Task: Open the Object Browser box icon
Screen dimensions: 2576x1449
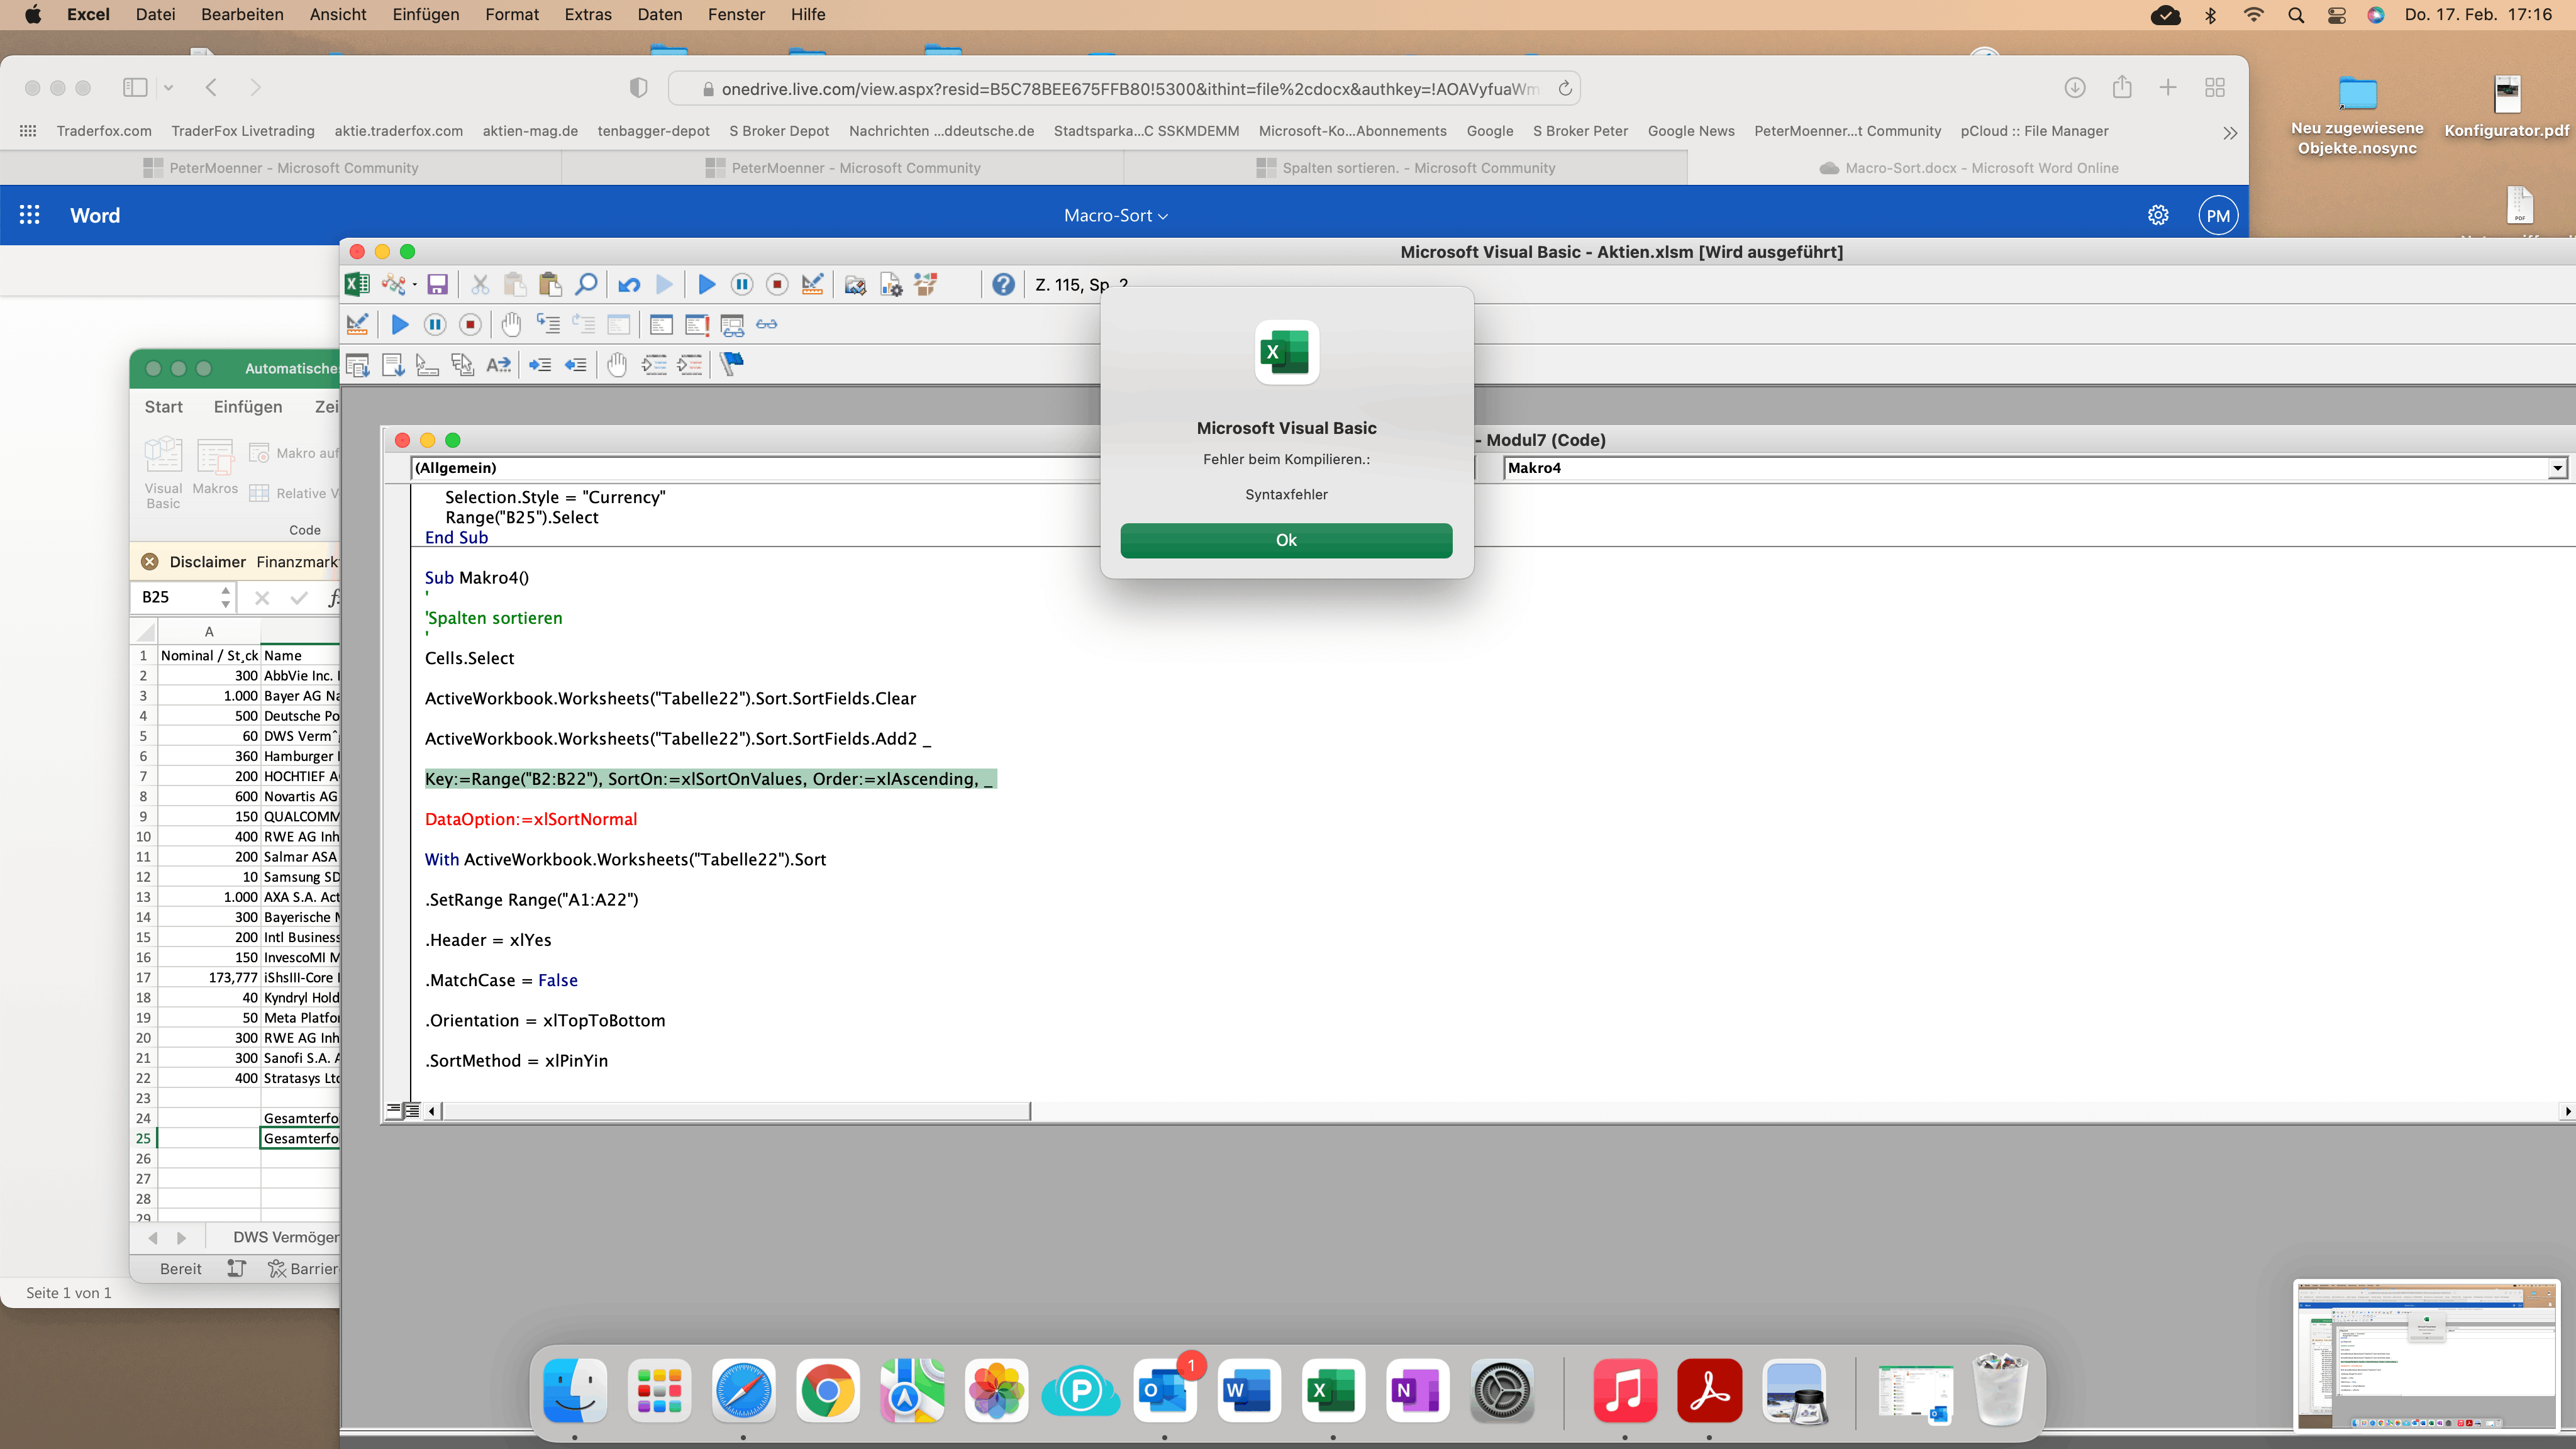Action: point(926,285)
